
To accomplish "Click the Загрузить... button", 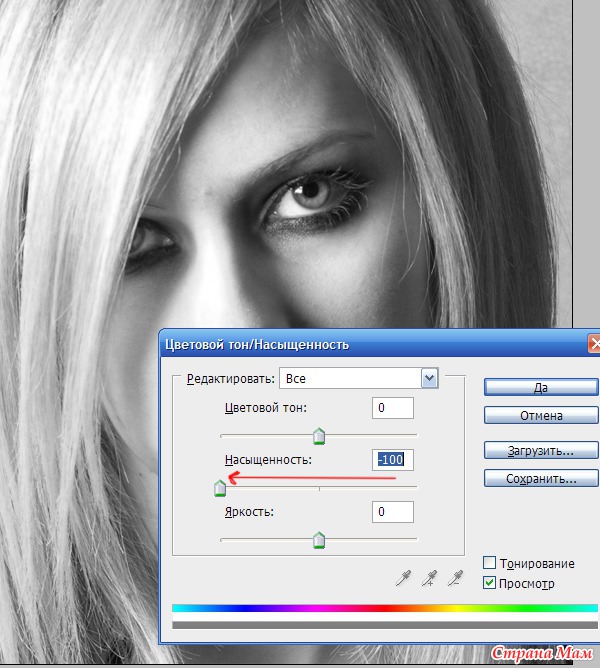I will (541, 450).
